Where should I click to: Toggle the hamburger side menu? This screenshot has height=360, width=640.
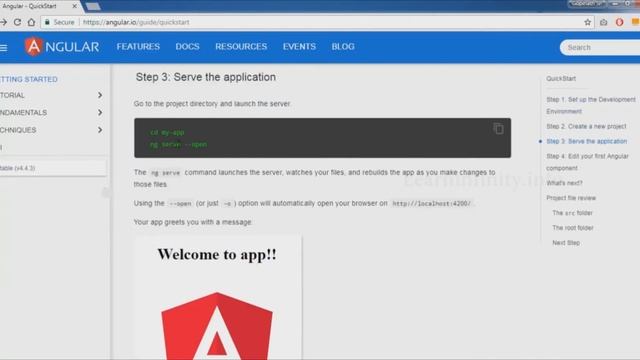4,48
